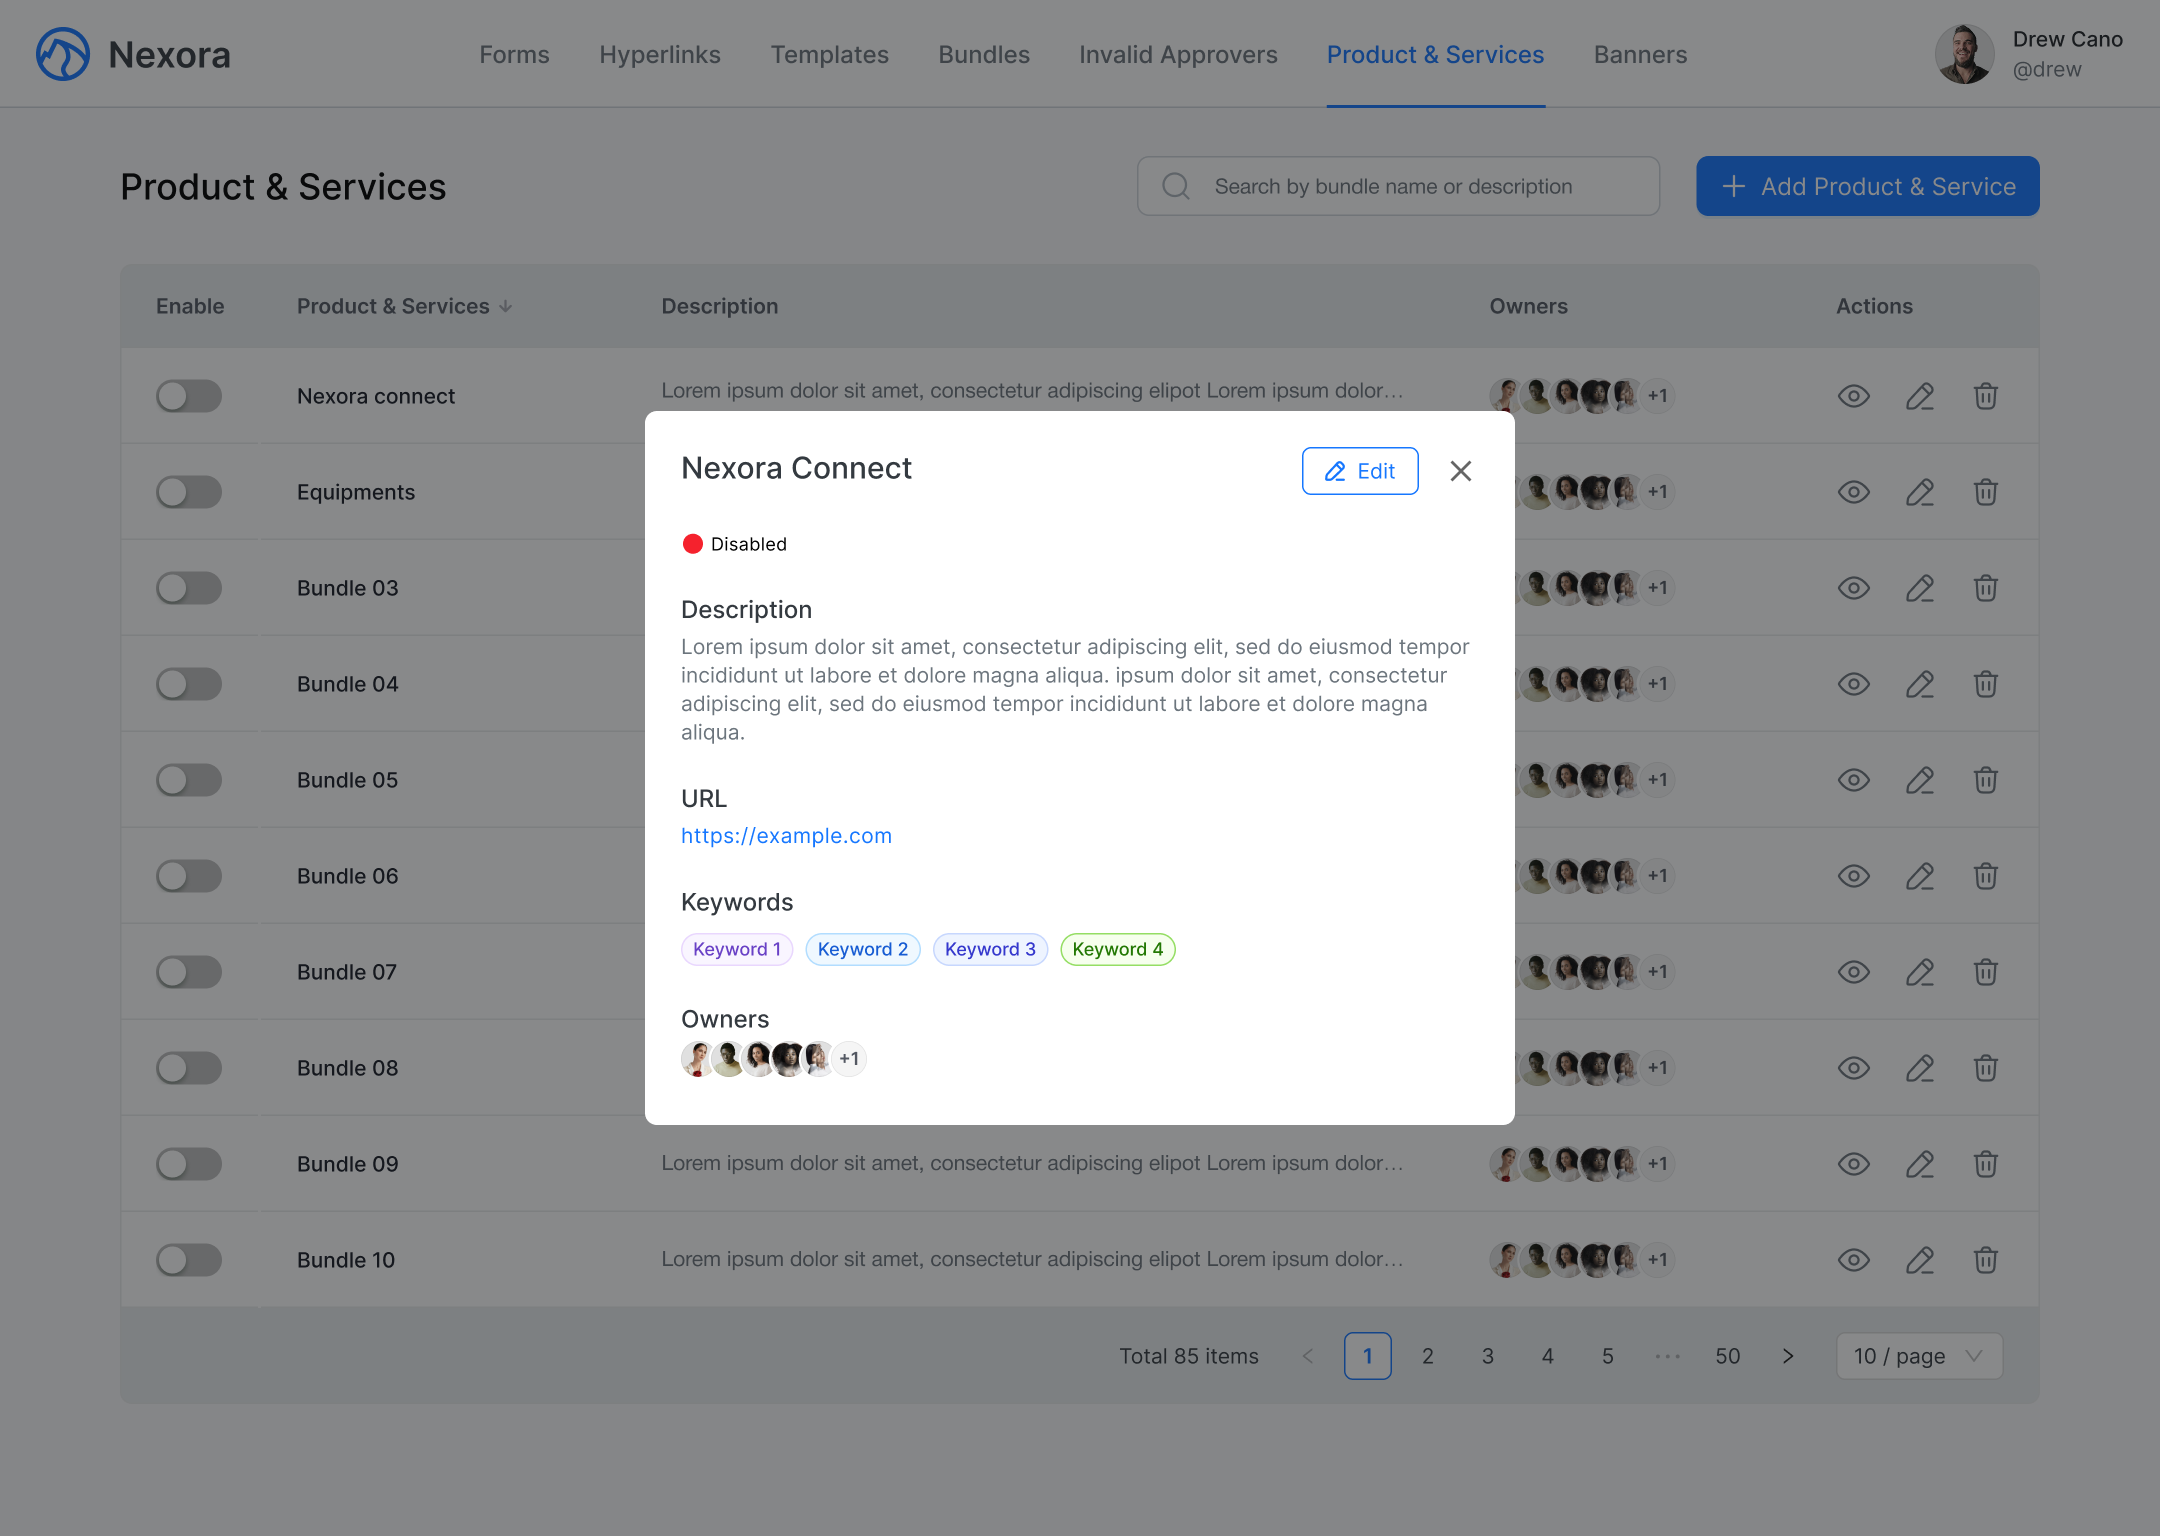
Task: Open the 10 / page dropdown
Action: 1918,1356
